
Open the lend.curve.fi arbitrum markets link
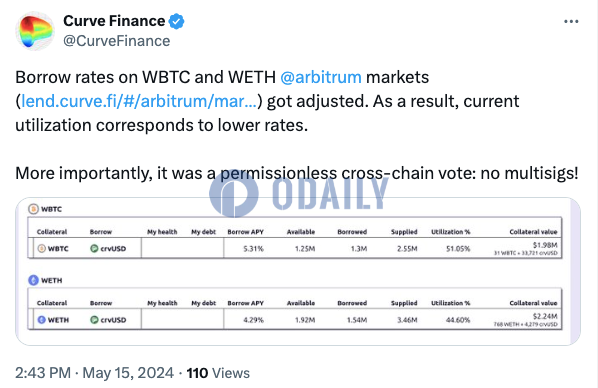[139, 101]
